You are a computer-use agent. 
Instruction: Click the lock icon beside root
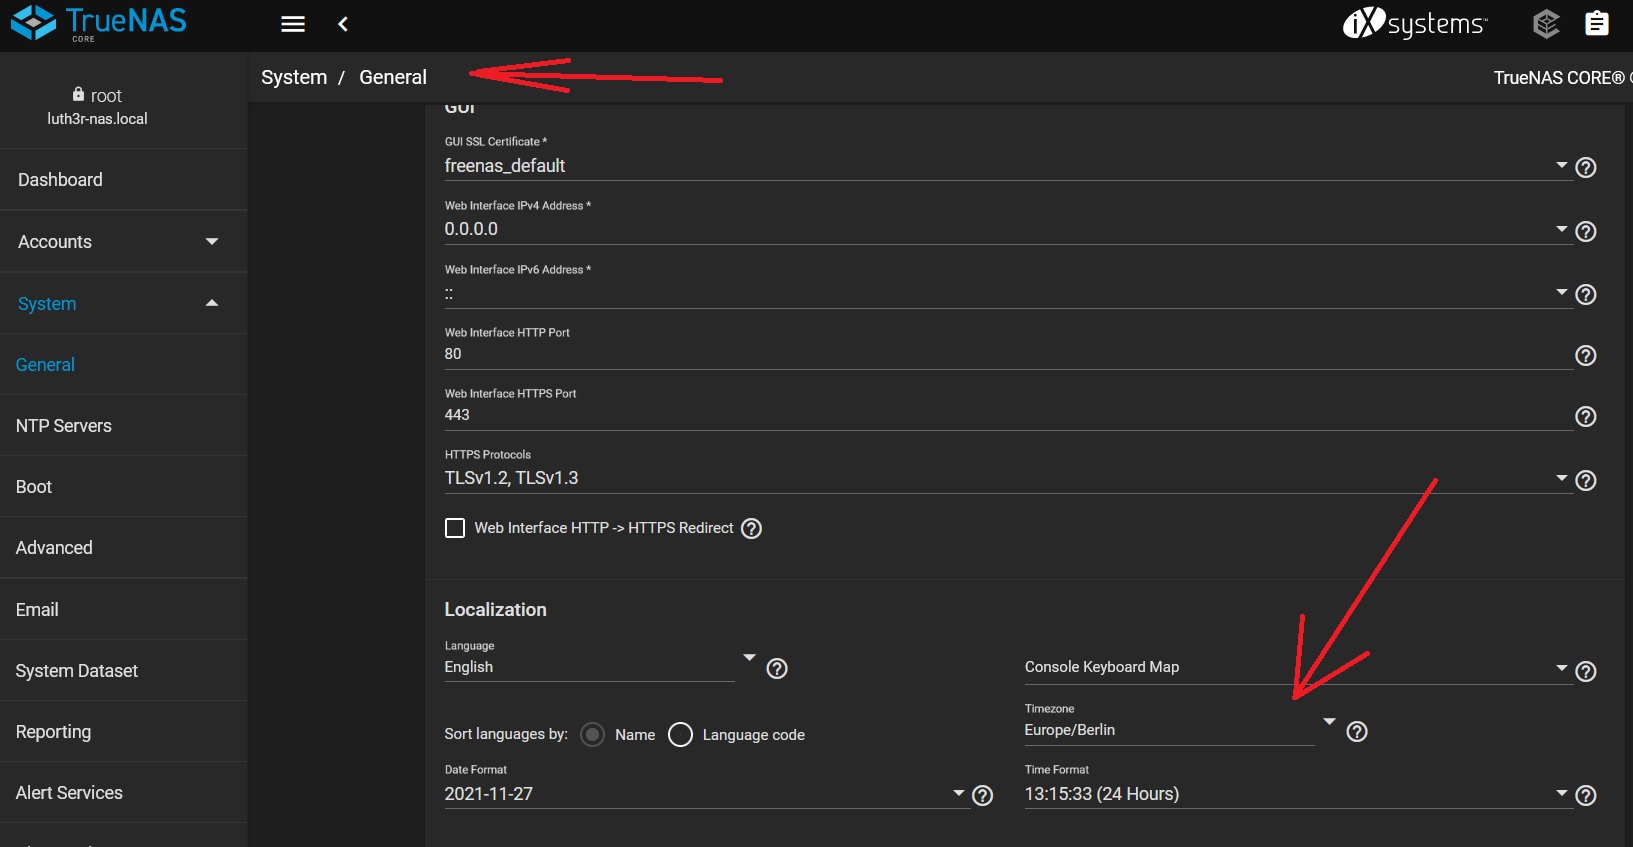coord(78,94)
